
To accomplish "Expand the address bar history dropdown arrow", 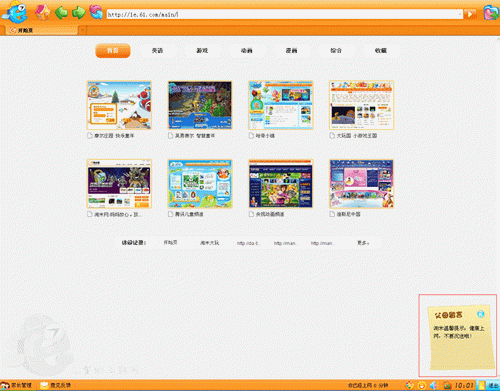I will tap(460, 14).
